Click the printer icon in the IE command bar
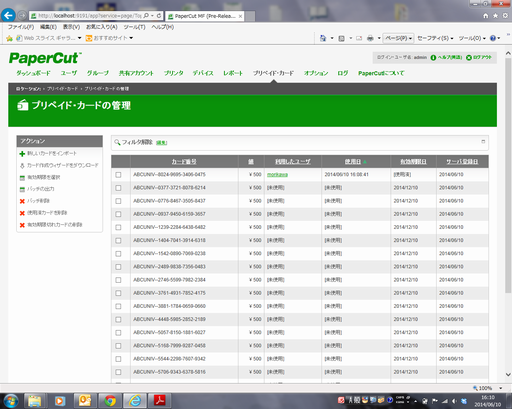 (x=370, y=38)
